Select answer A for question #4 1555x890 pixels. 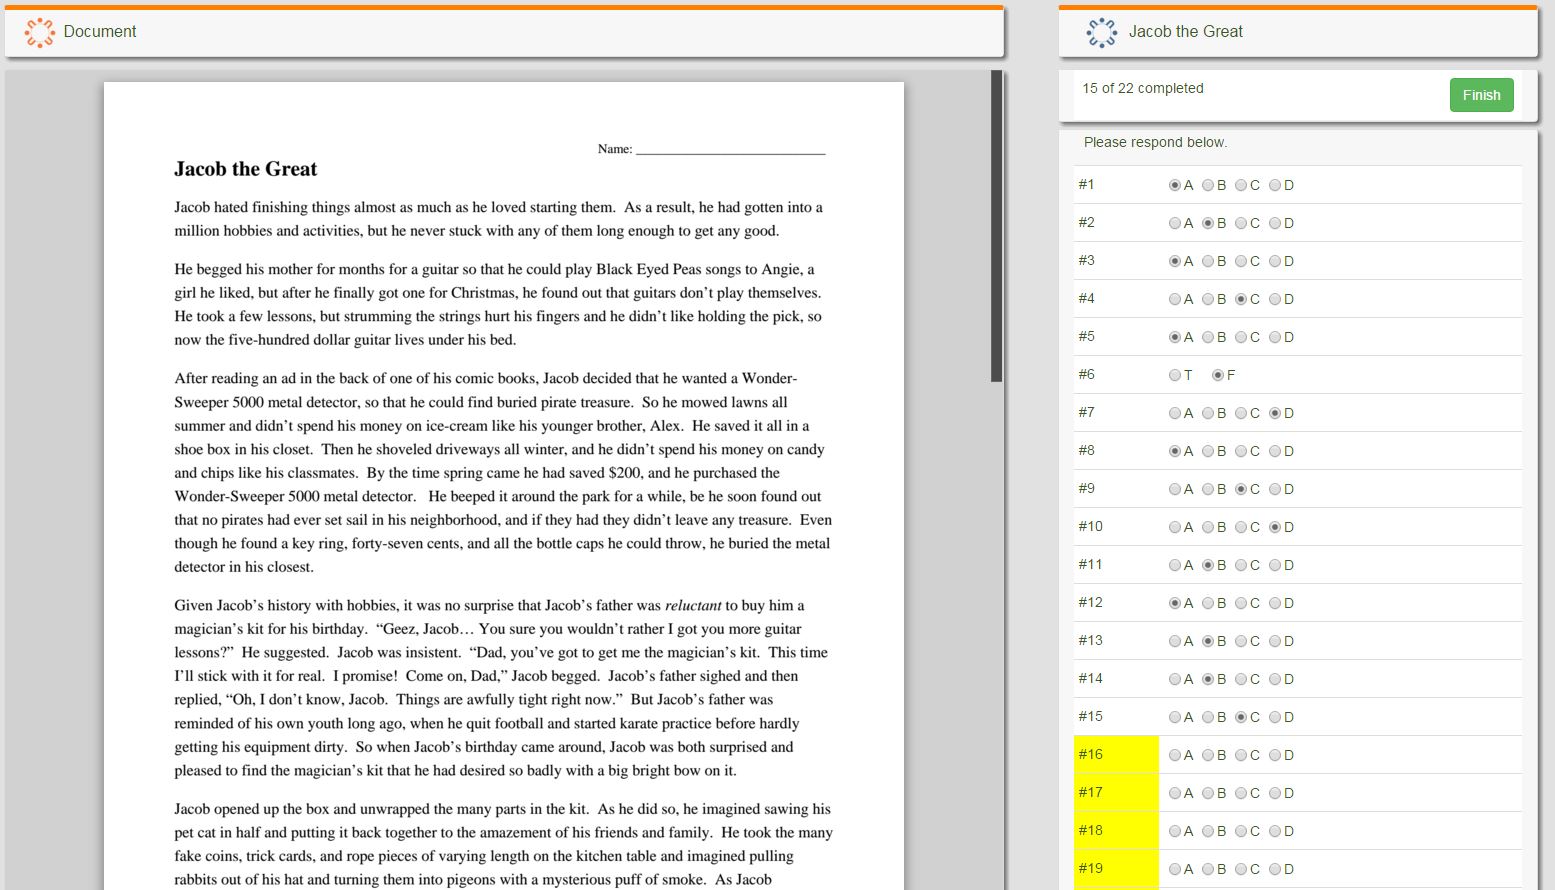pyautogui.click(x=1175, y=299)
